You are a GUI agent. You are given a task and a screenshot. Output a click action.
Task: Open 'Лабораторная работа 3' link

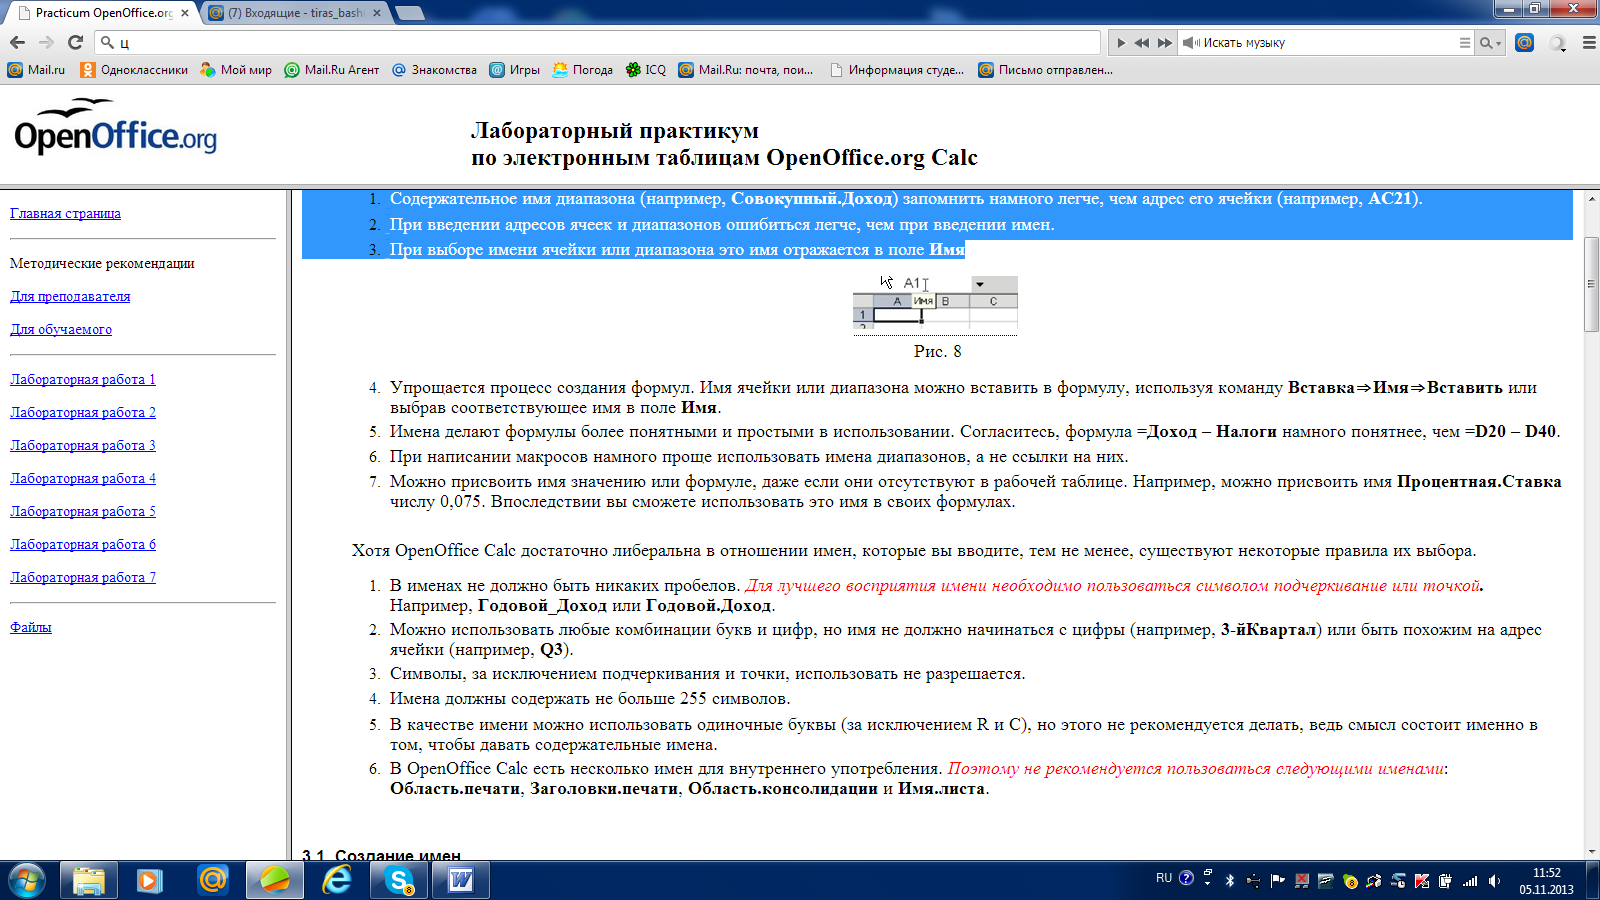coord(83,445)
